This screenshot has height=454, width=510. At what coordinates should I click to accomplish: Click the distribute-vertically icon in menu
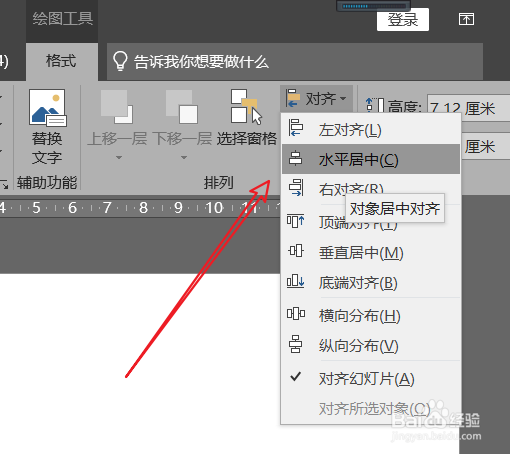point(295,344)
